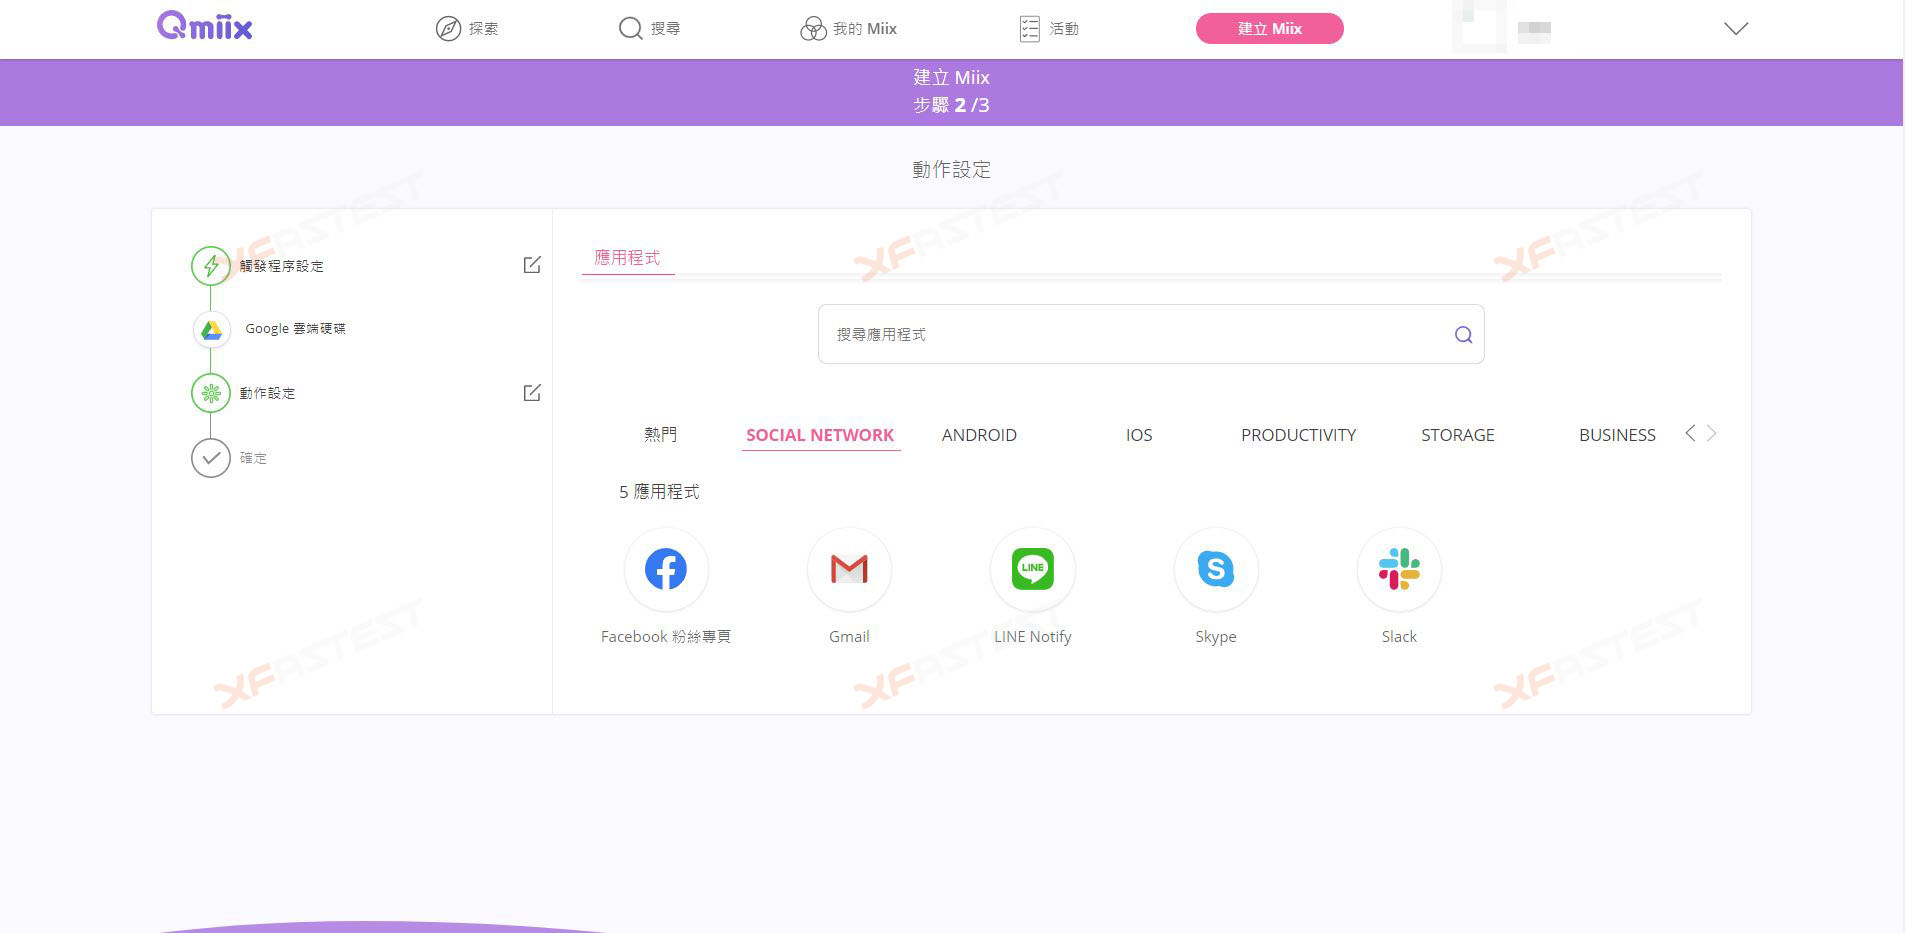Focus the 搜尋應用程式 search field

[1151, 334]
